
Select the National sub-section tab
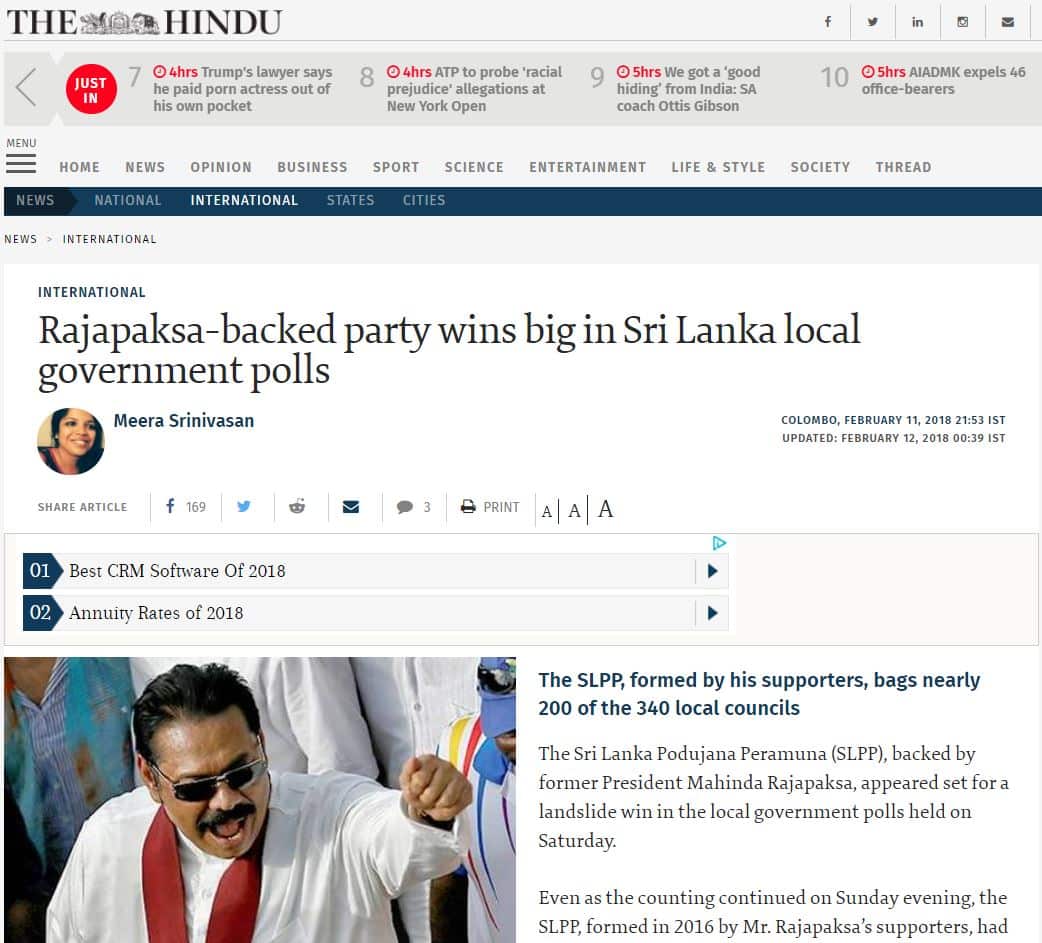click(x=128, y=201)
